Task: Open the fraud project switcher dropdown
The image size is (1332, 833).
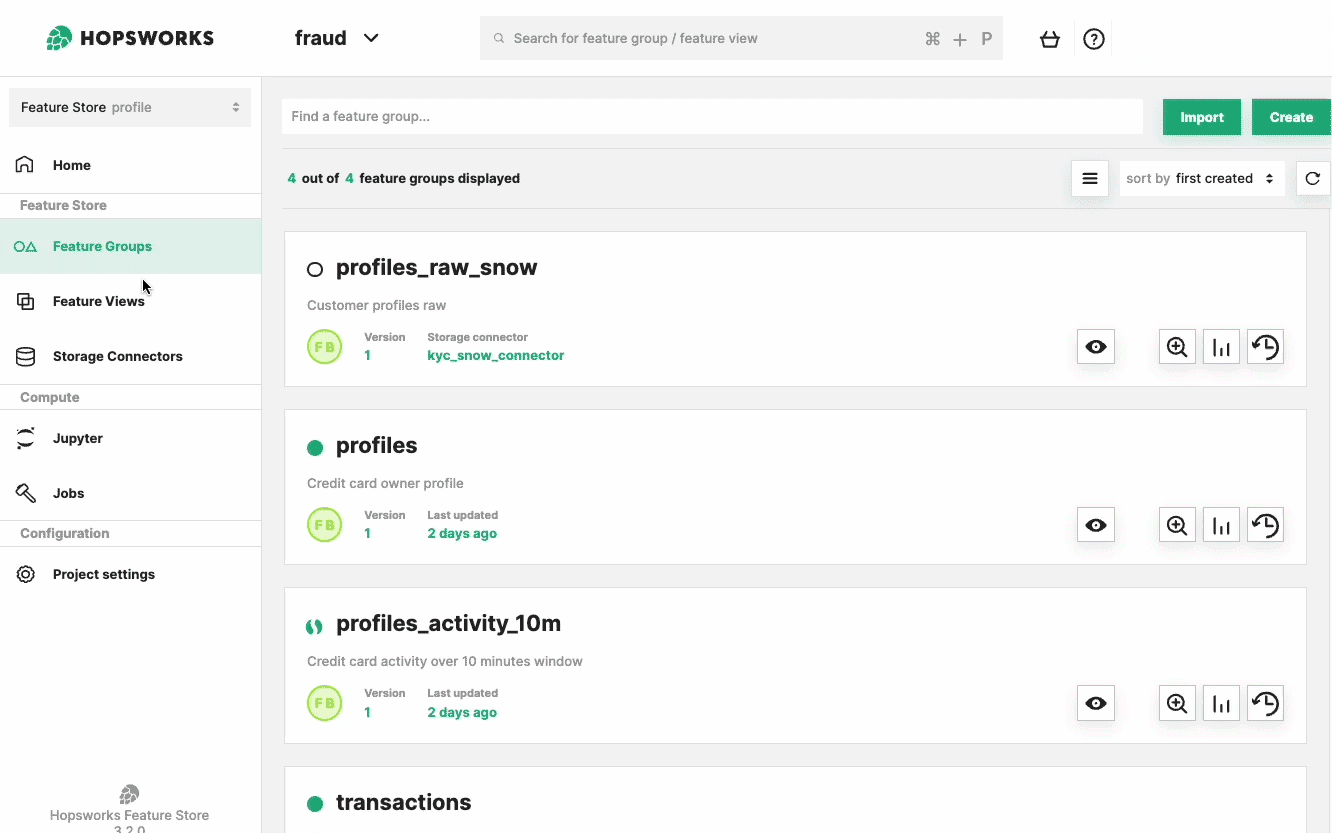Action: pyautogui.click(x=337, y=38)
